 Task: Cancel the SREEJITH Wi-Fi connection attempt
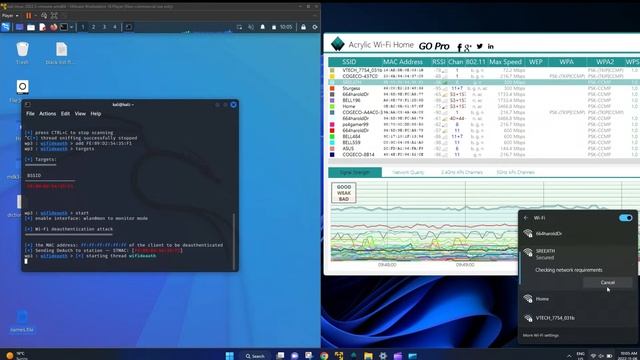point(607,282)
